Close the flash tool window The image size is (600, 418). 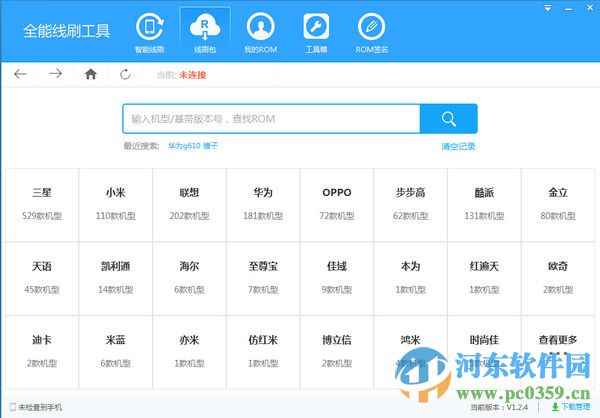pos(590,8)
